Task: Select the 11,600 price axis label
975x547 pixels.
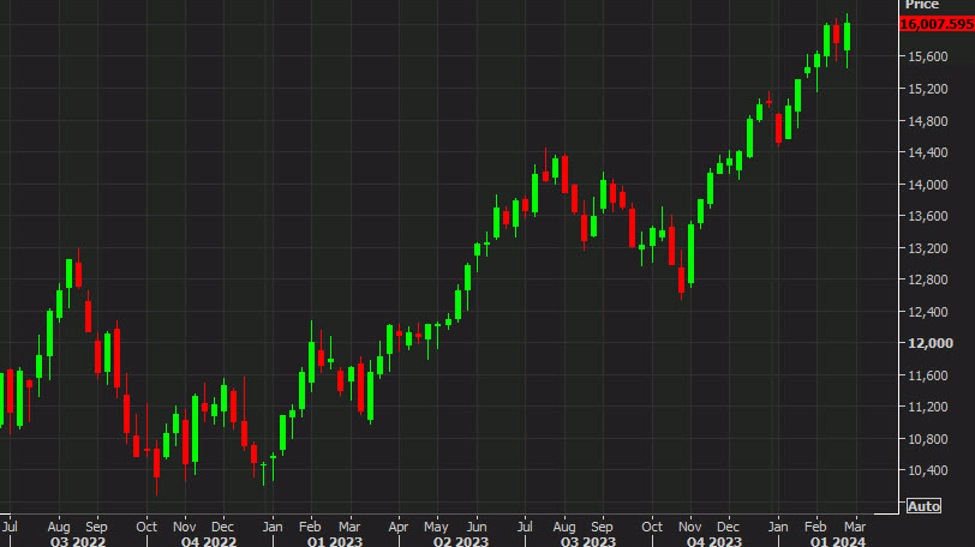Action: pos(928,375)
